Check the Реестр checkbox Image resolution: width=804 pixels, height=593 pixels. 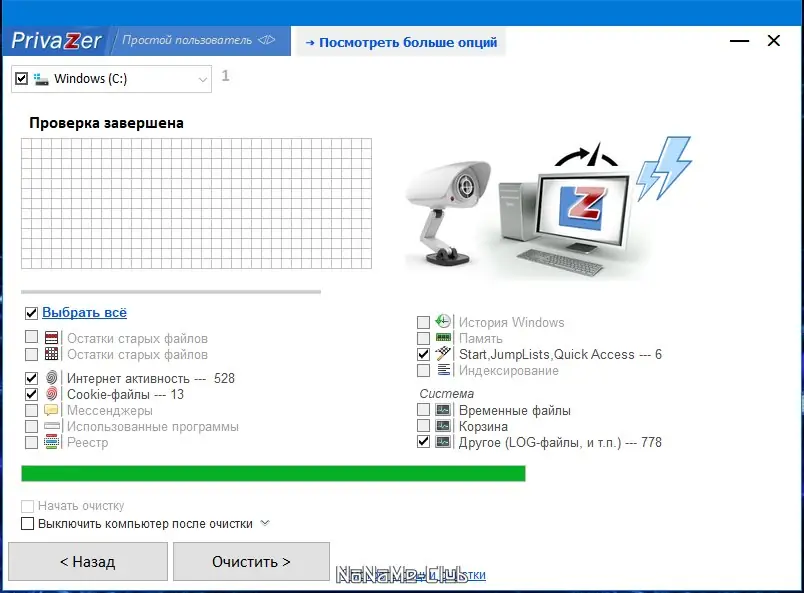pyautogui.click(x=31, y=442)
